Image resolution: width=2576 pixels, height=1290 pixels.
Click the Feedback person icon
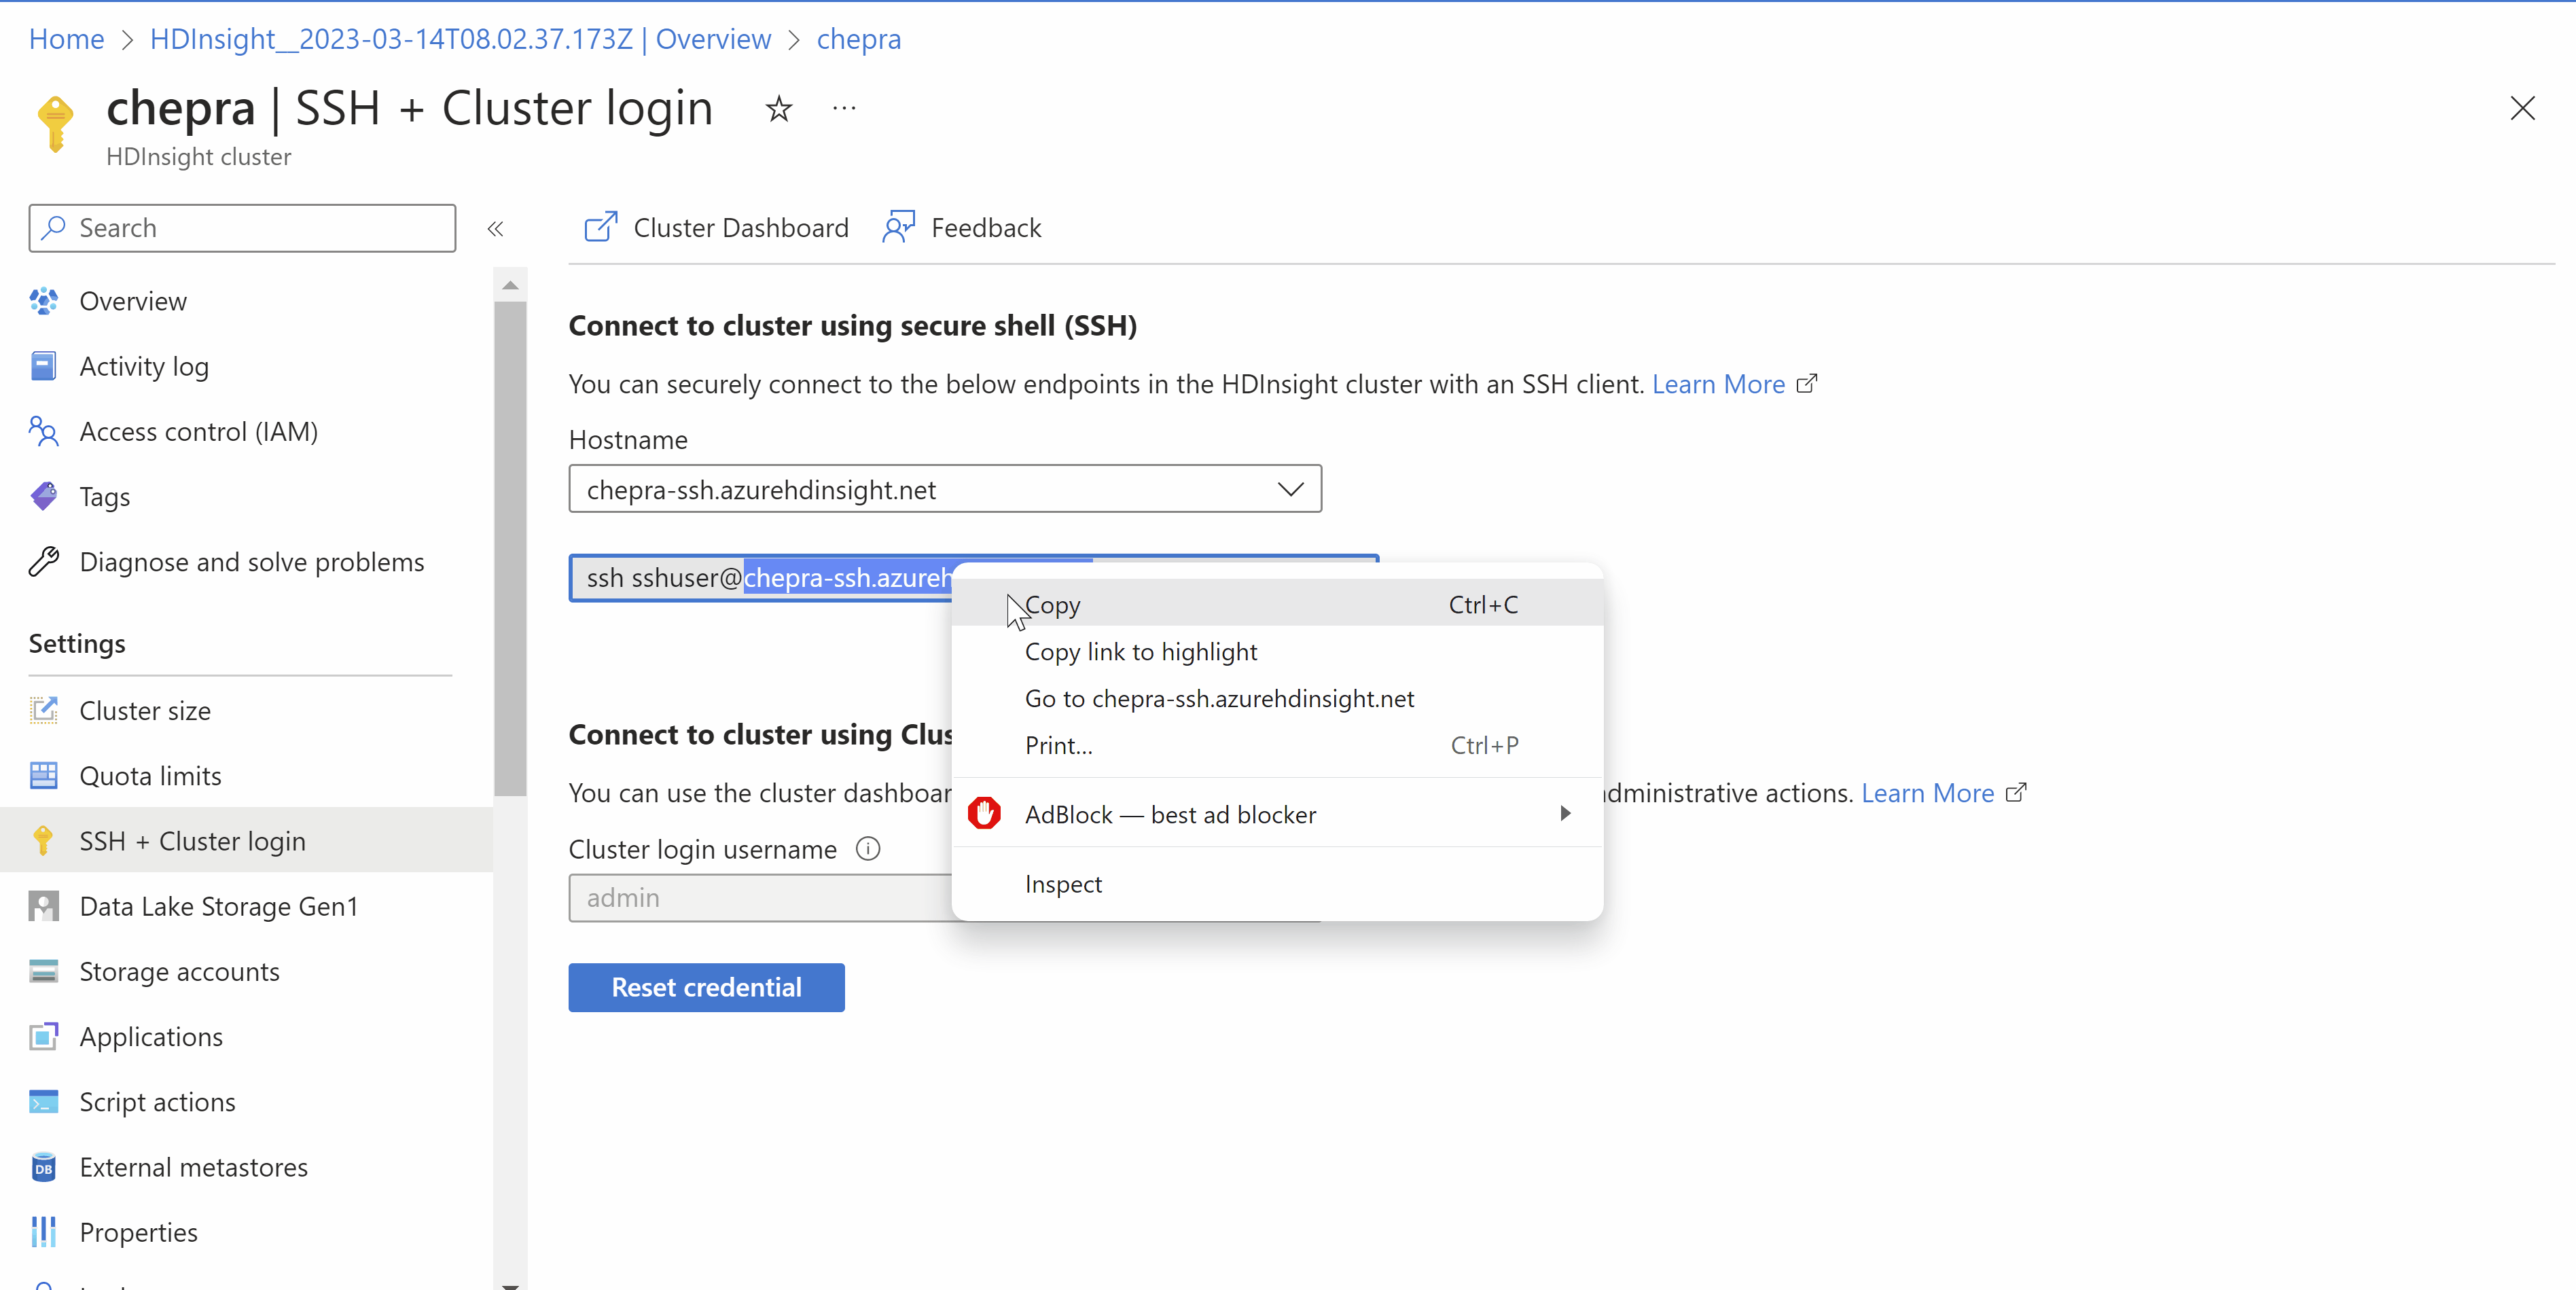click(x=898, y=227)
